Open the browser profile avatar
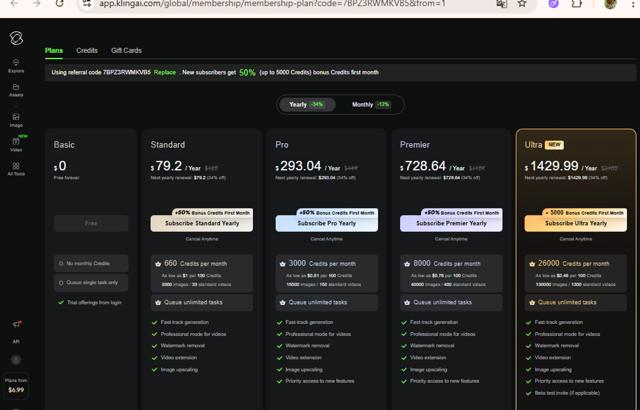 (611, 4)
